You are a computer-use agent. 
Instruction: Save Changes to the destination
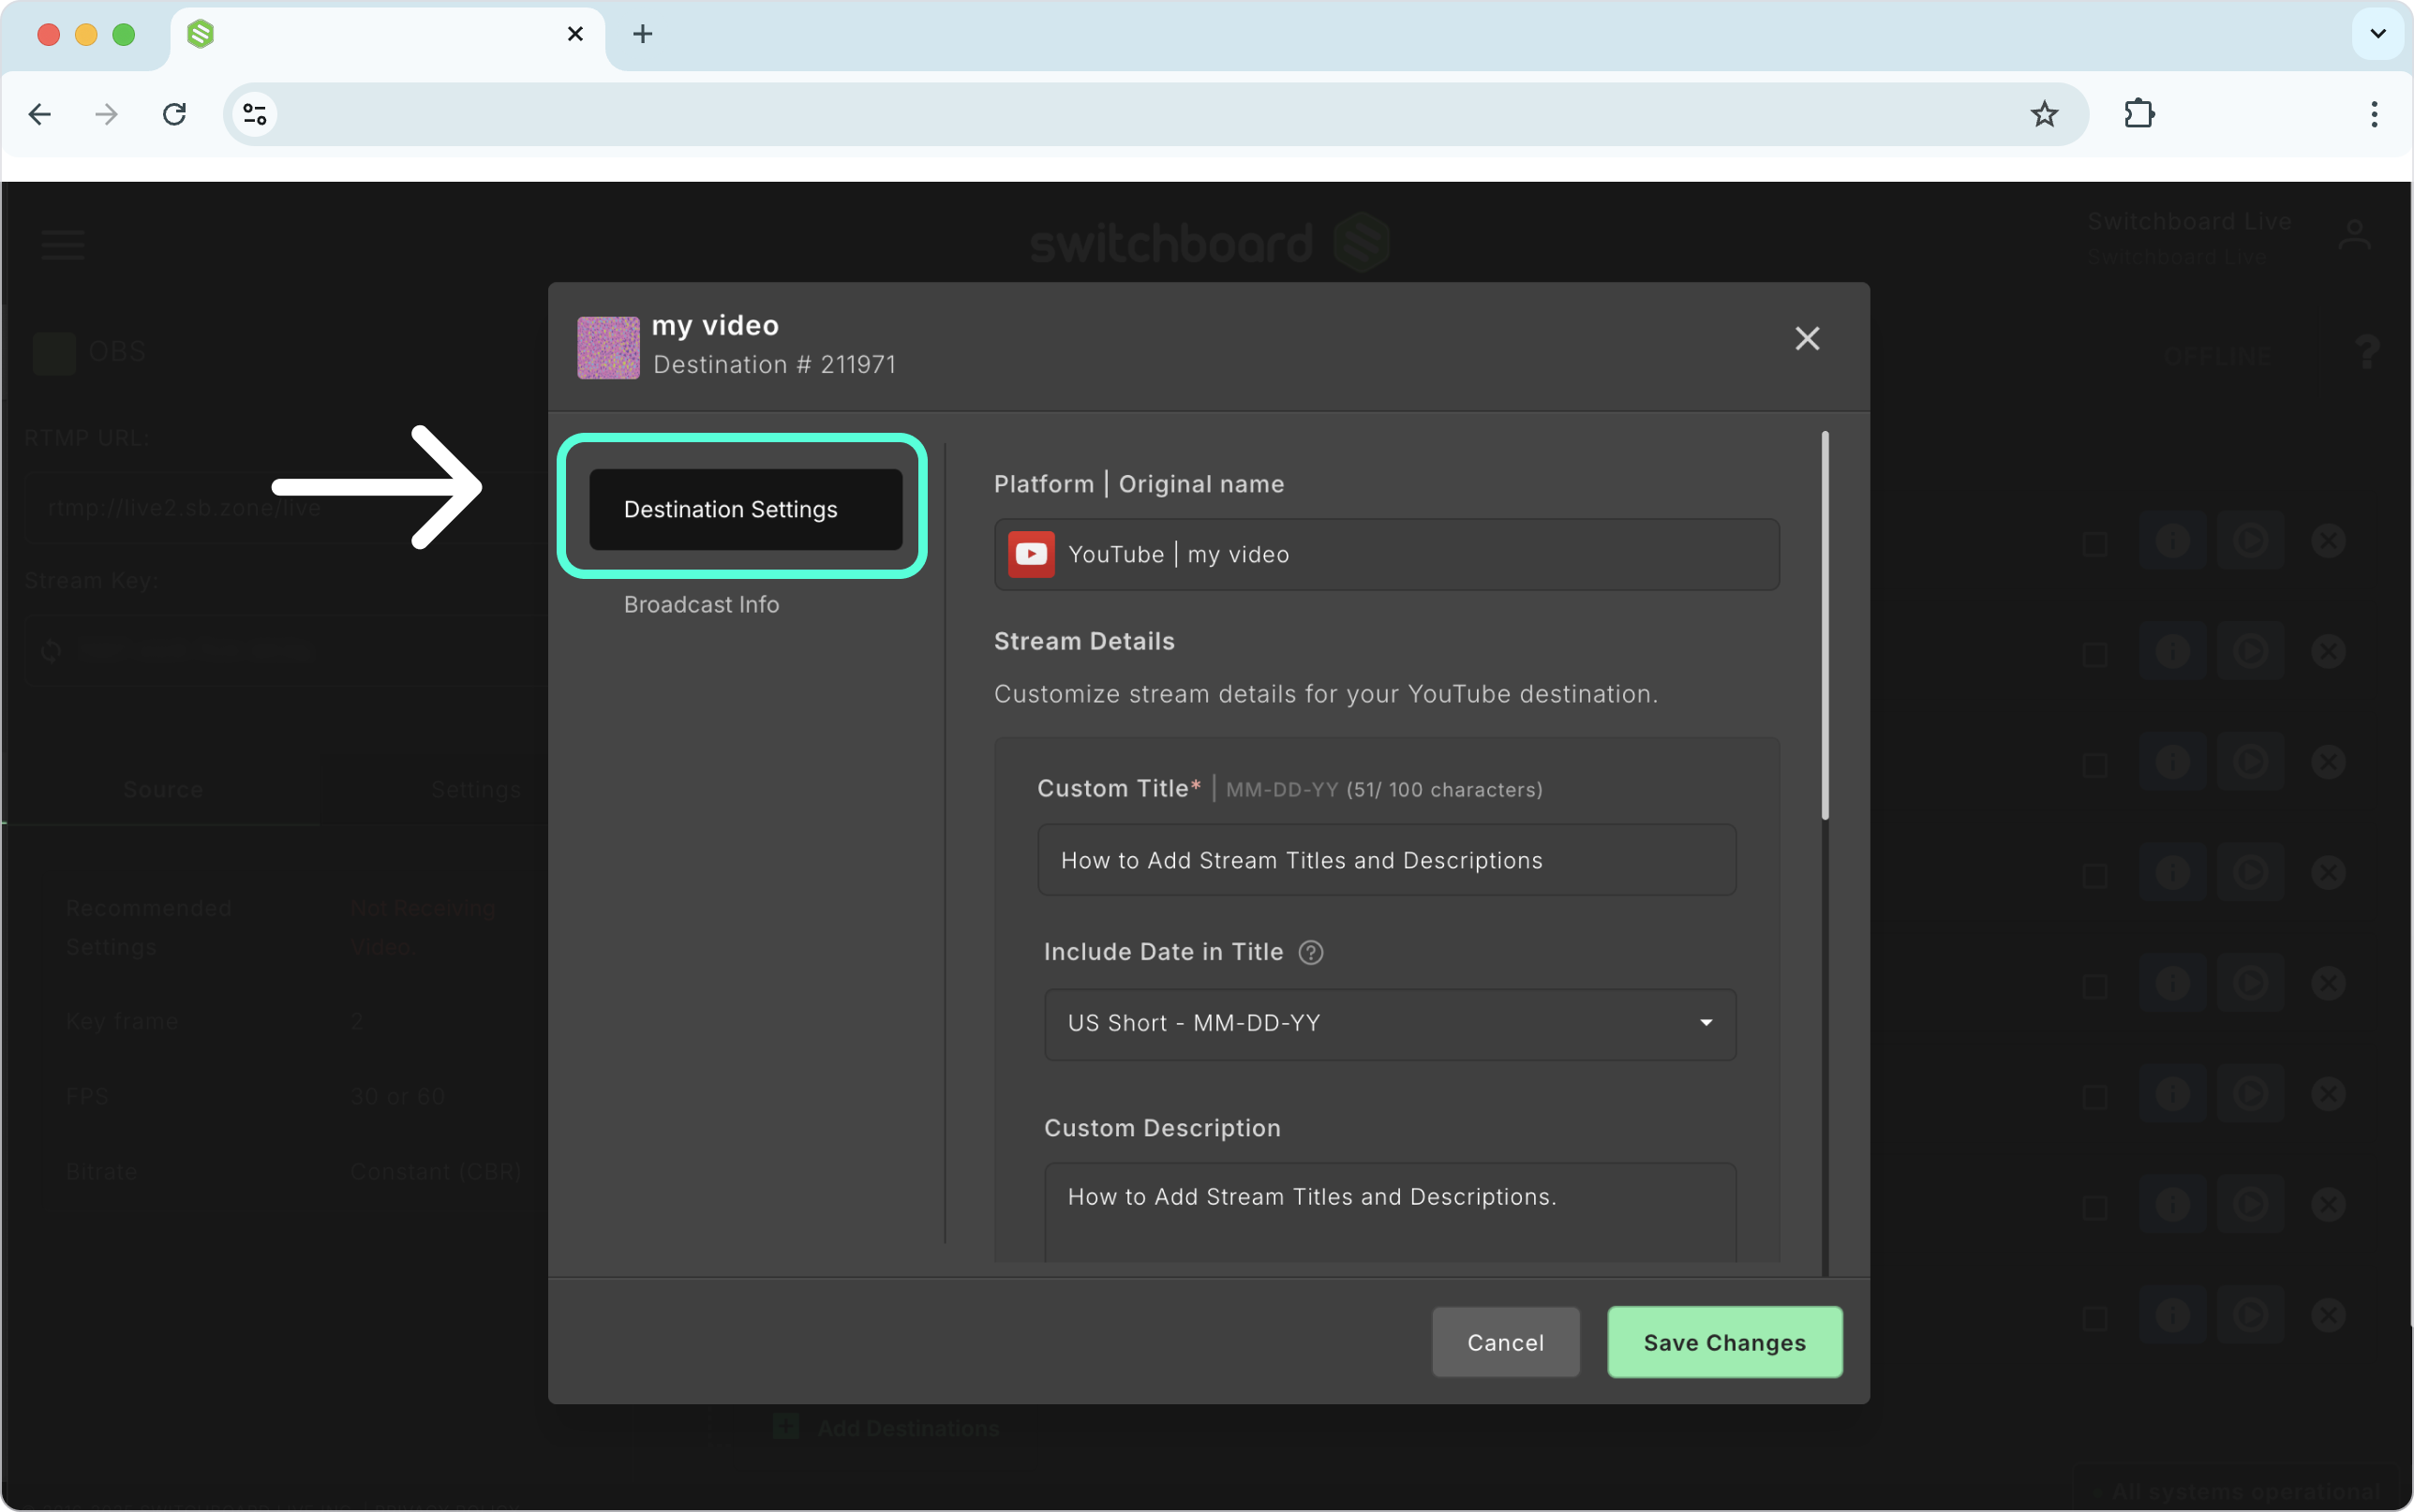point(1724,1342)
